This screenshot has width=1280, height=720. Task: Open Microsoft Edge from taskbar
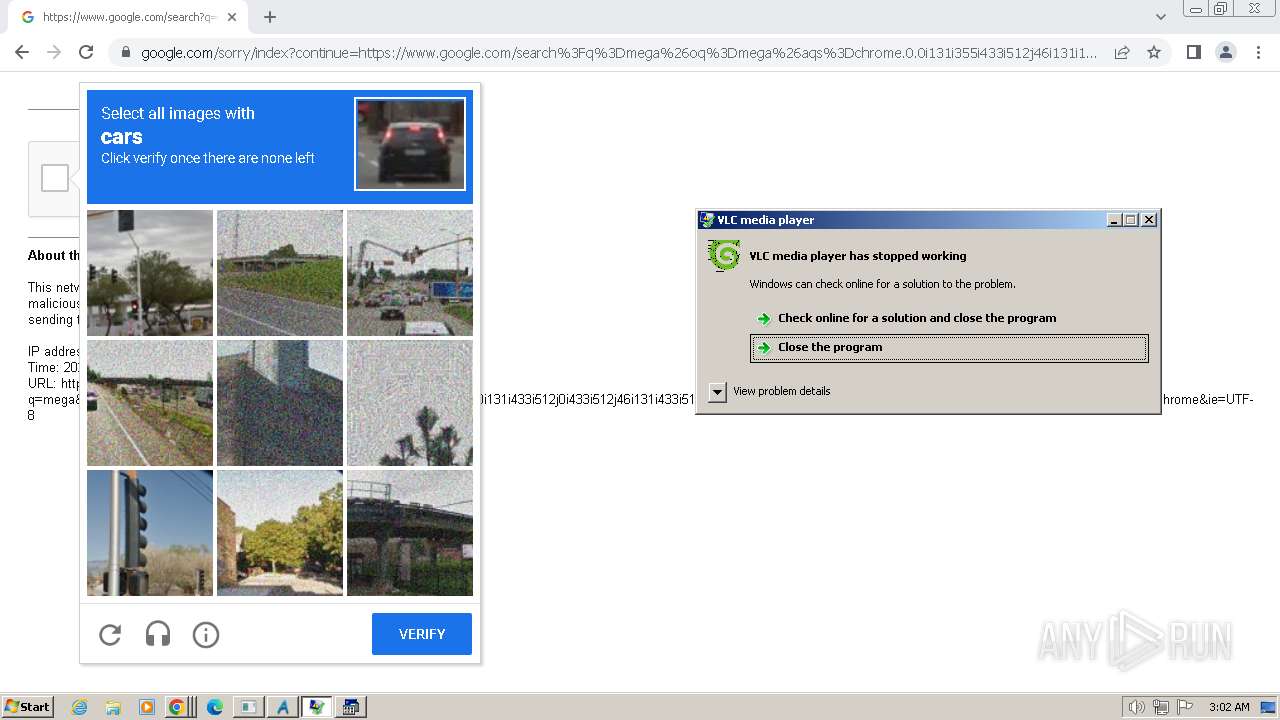coord(214,707)
